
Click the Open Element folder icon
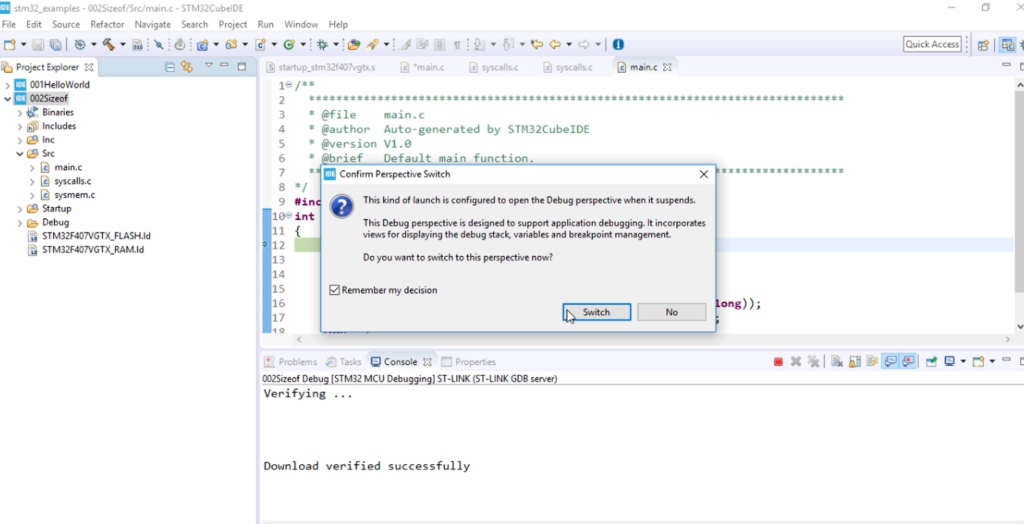(x=353, y=44)
